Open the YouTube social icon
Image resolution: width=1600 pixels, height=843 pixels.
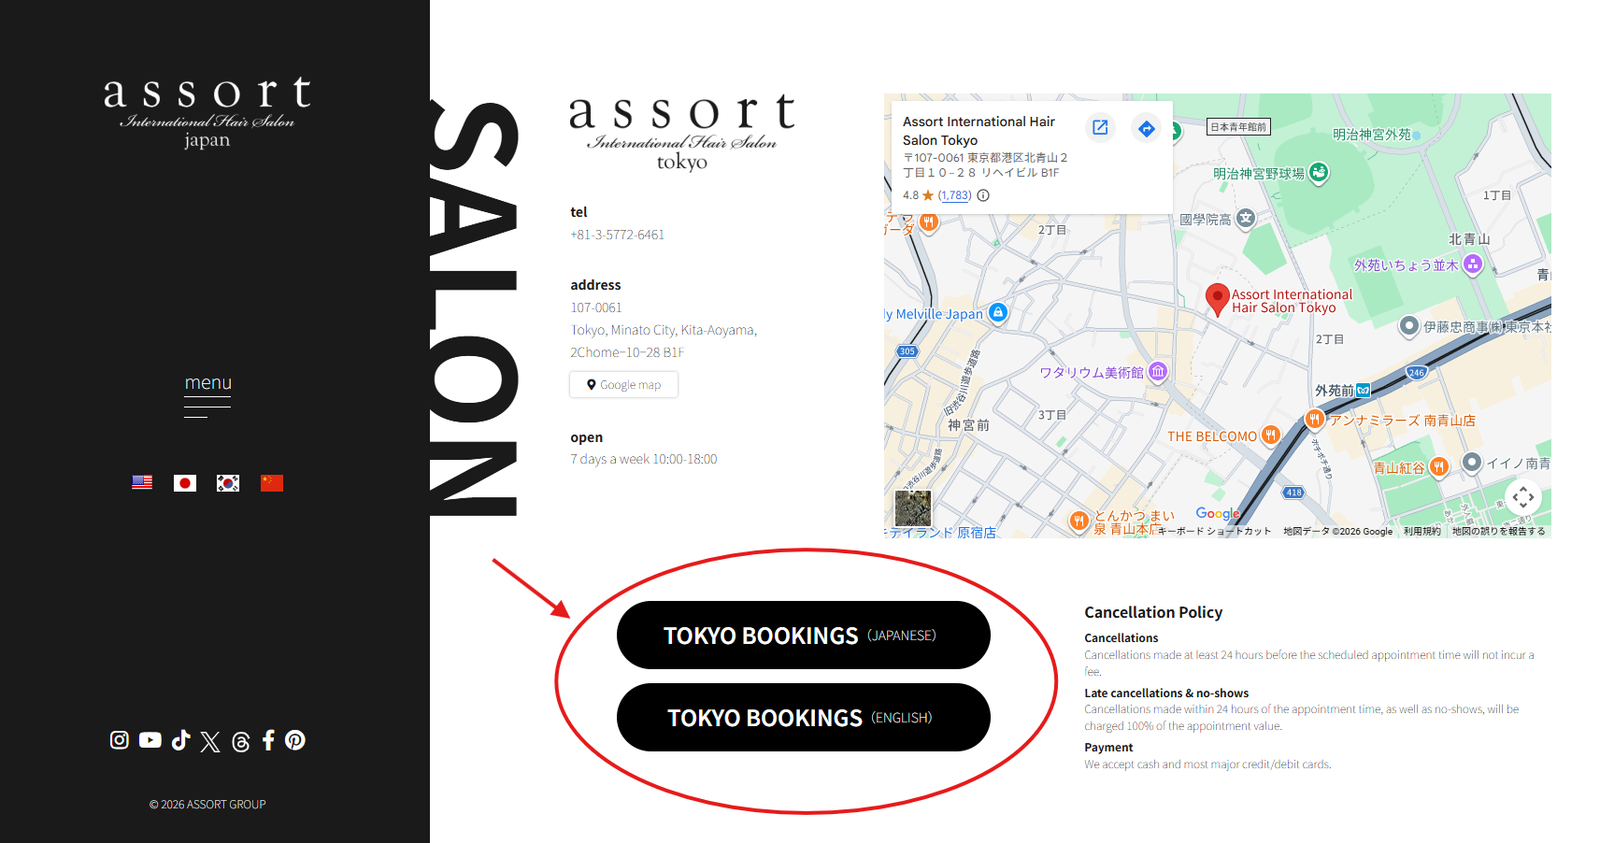pyautogui.click(x=150, y=740)
